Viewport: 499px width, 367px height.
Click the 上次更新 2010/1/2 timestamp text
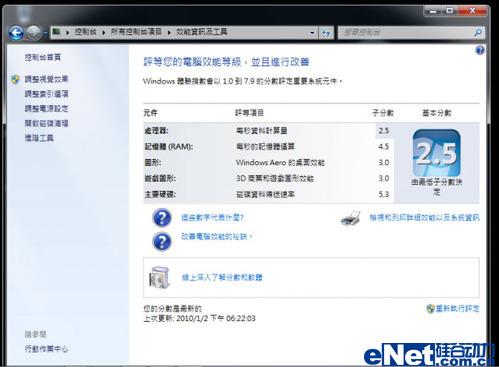[x=199, y=319]
